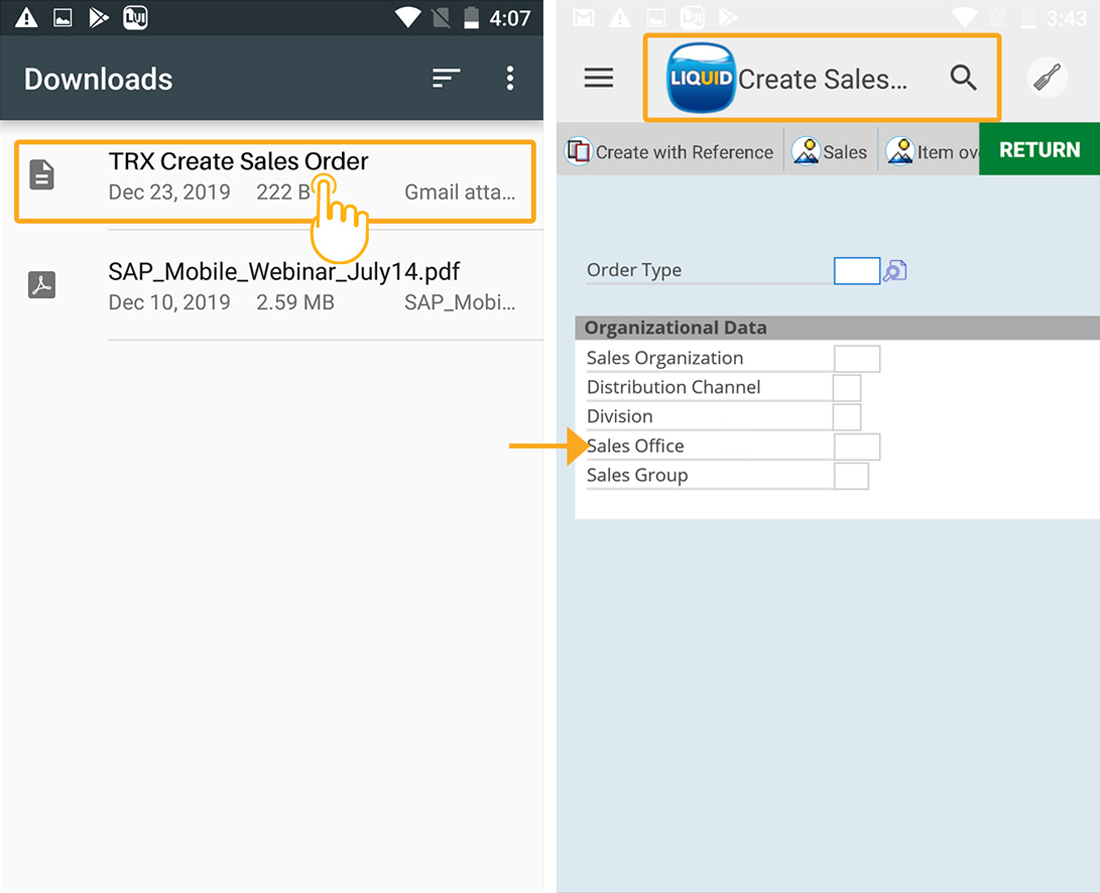Select Create with Reference toolbar item
The height and width of the screenshot is (893, 1100).
(x=670, y=152)
